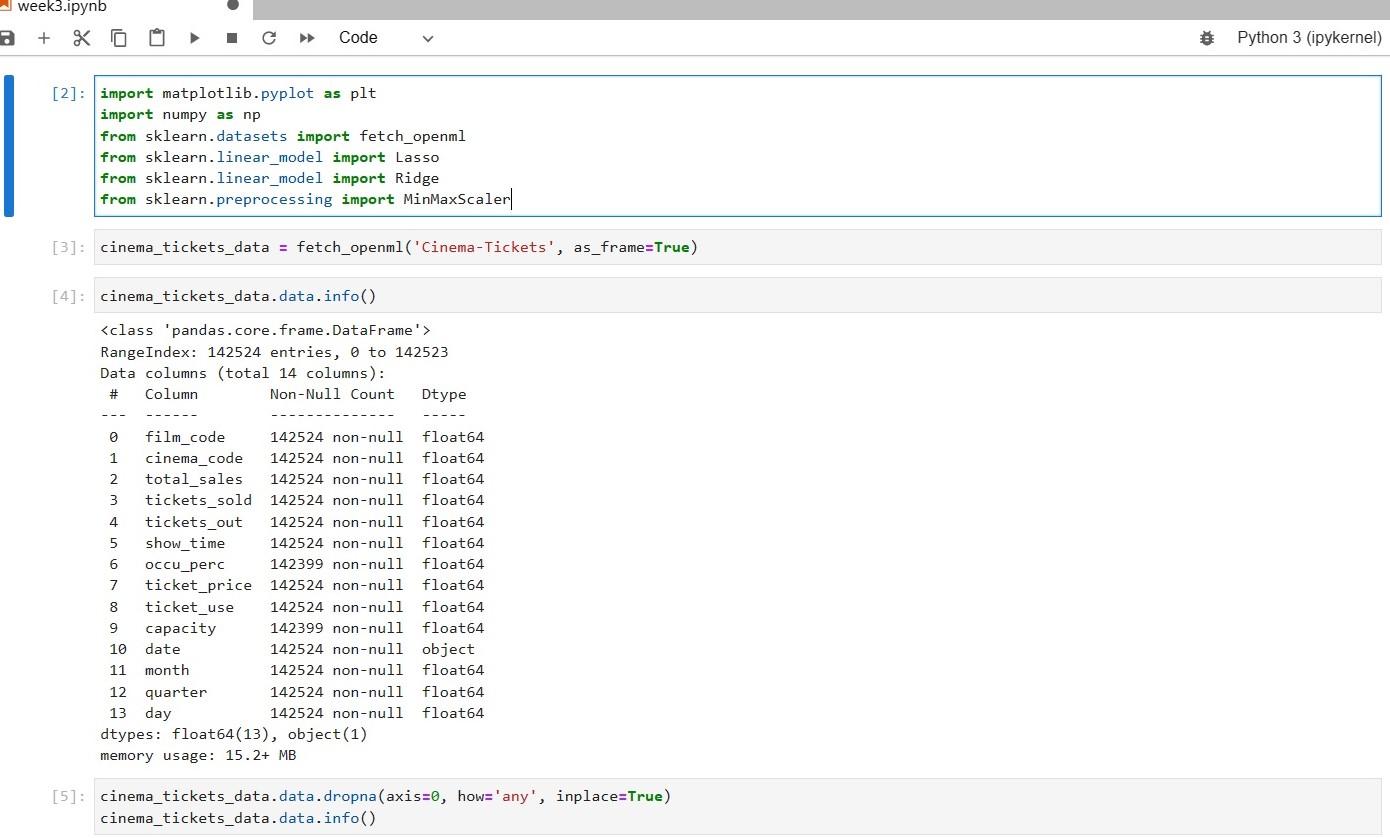
Task: Click 'MinMaxScaler' in the import line
Action: 457,199
